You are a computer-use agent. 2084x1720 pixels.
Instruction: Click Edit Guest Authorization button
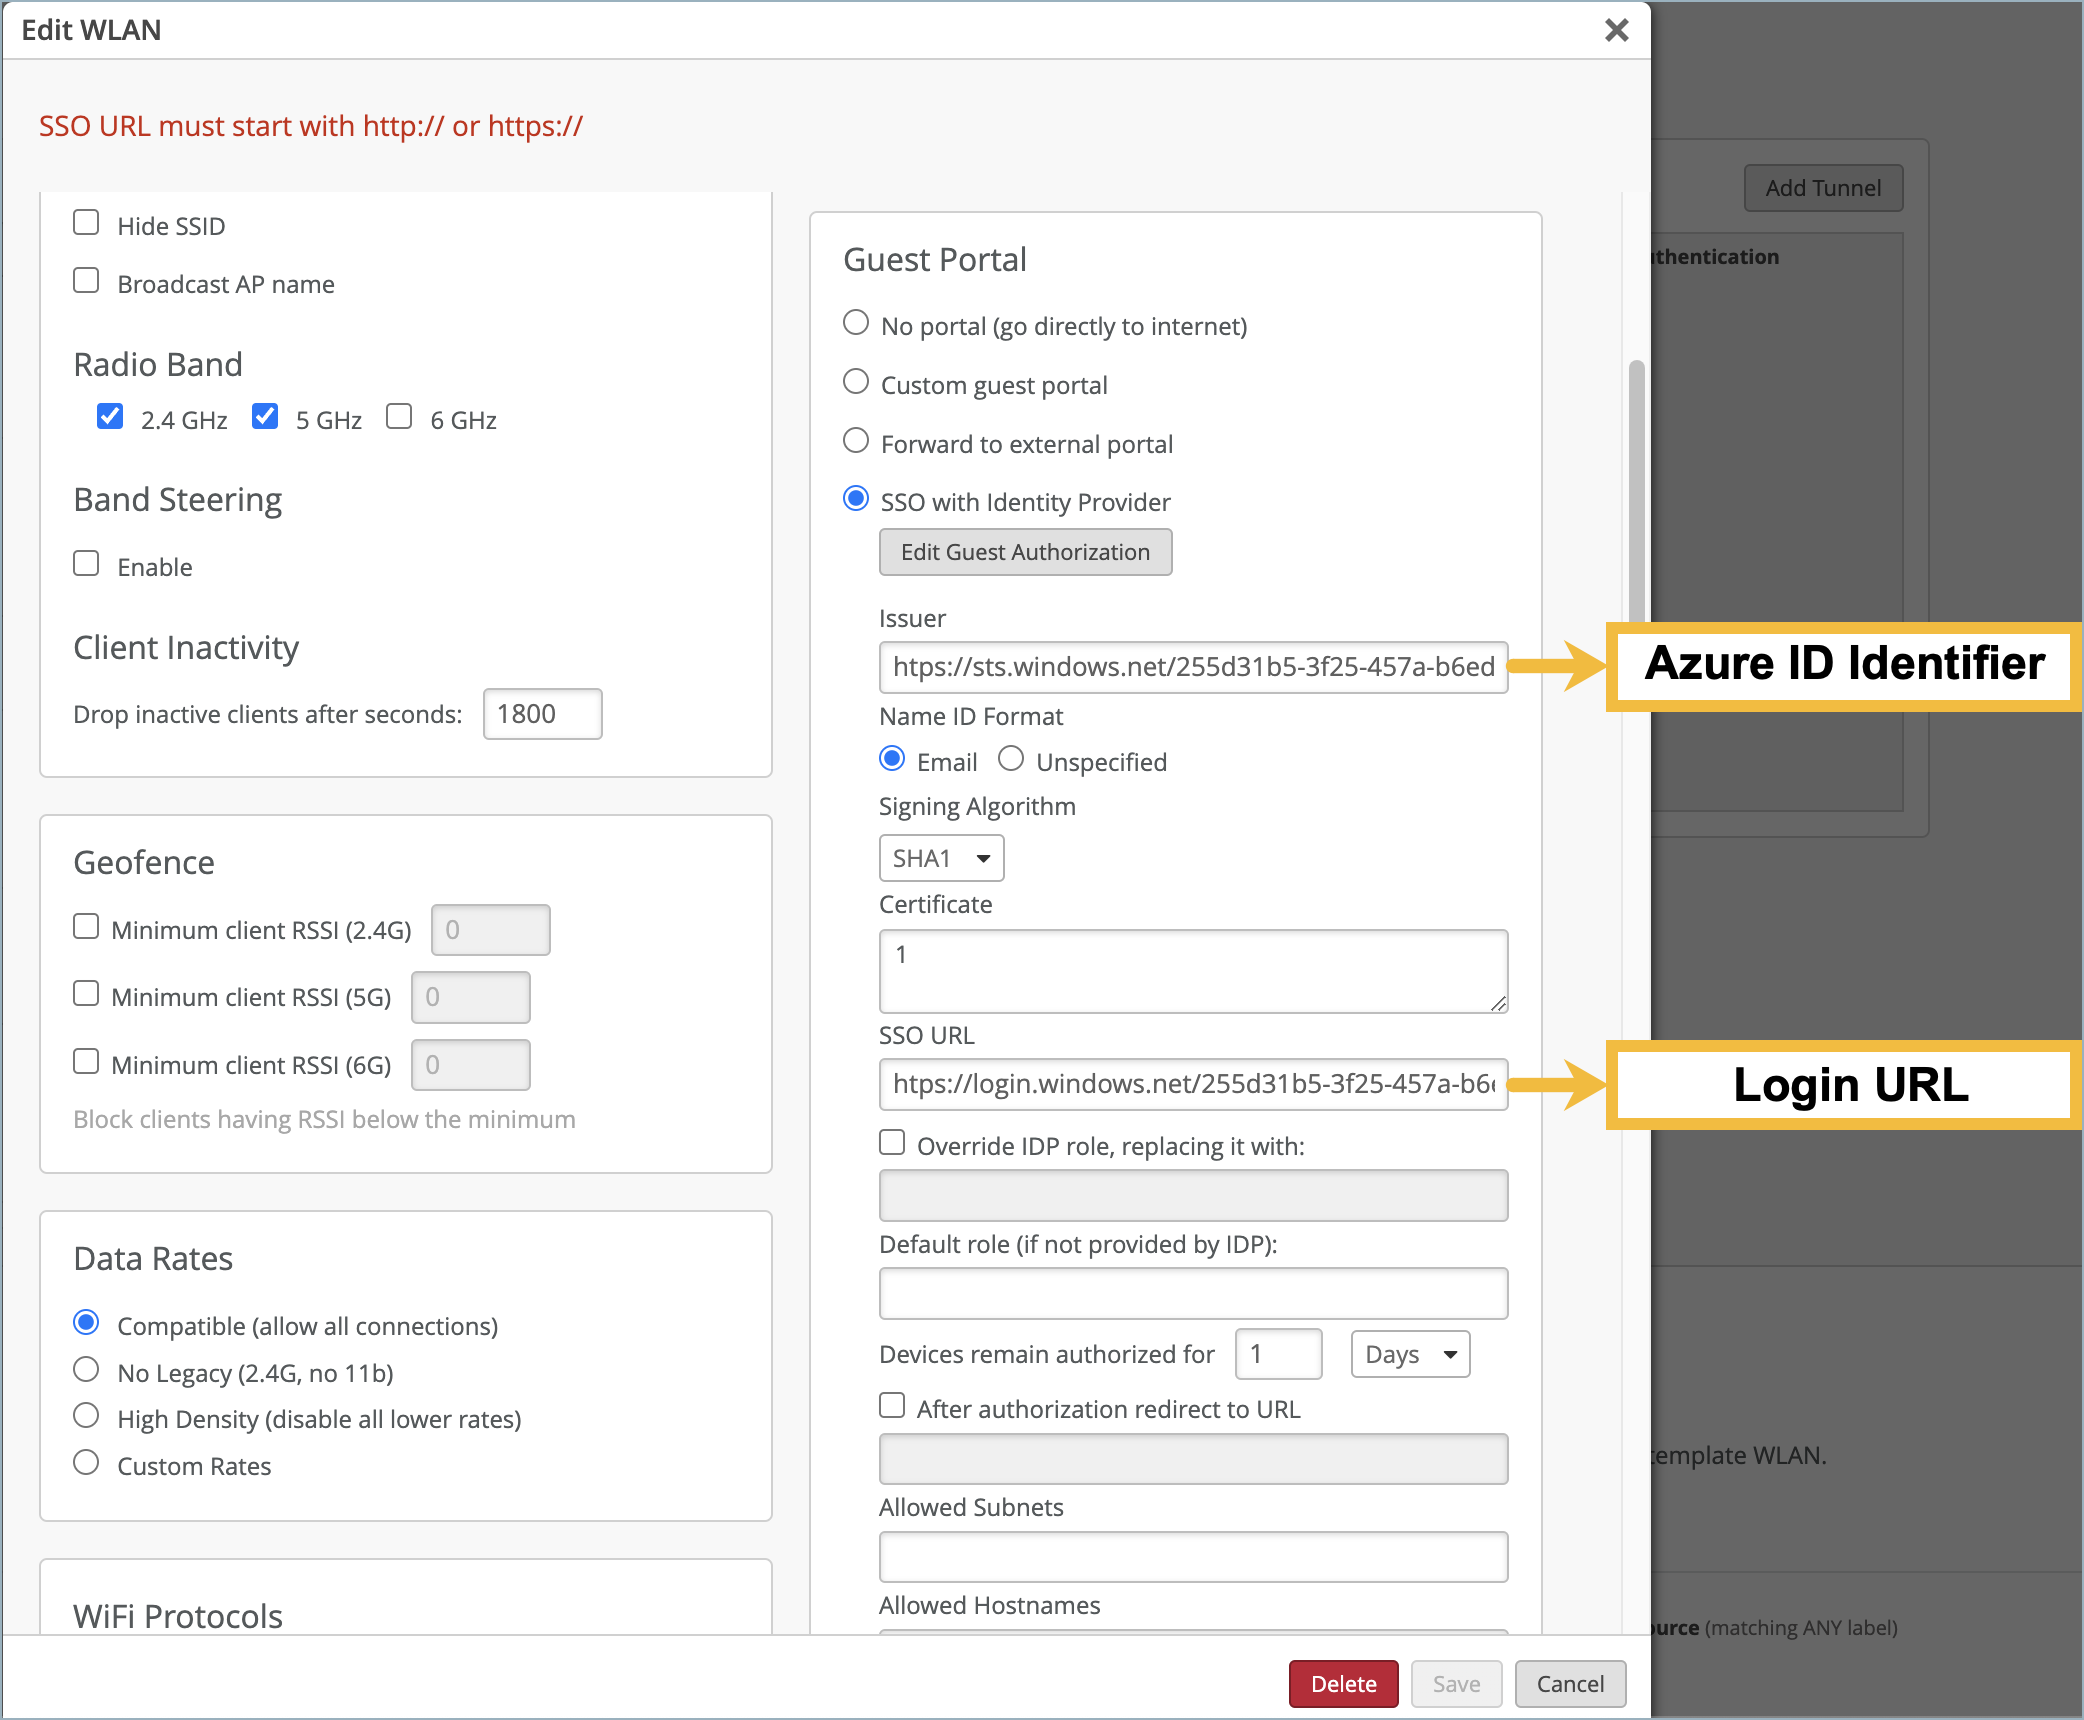[x=1025, y=552]
